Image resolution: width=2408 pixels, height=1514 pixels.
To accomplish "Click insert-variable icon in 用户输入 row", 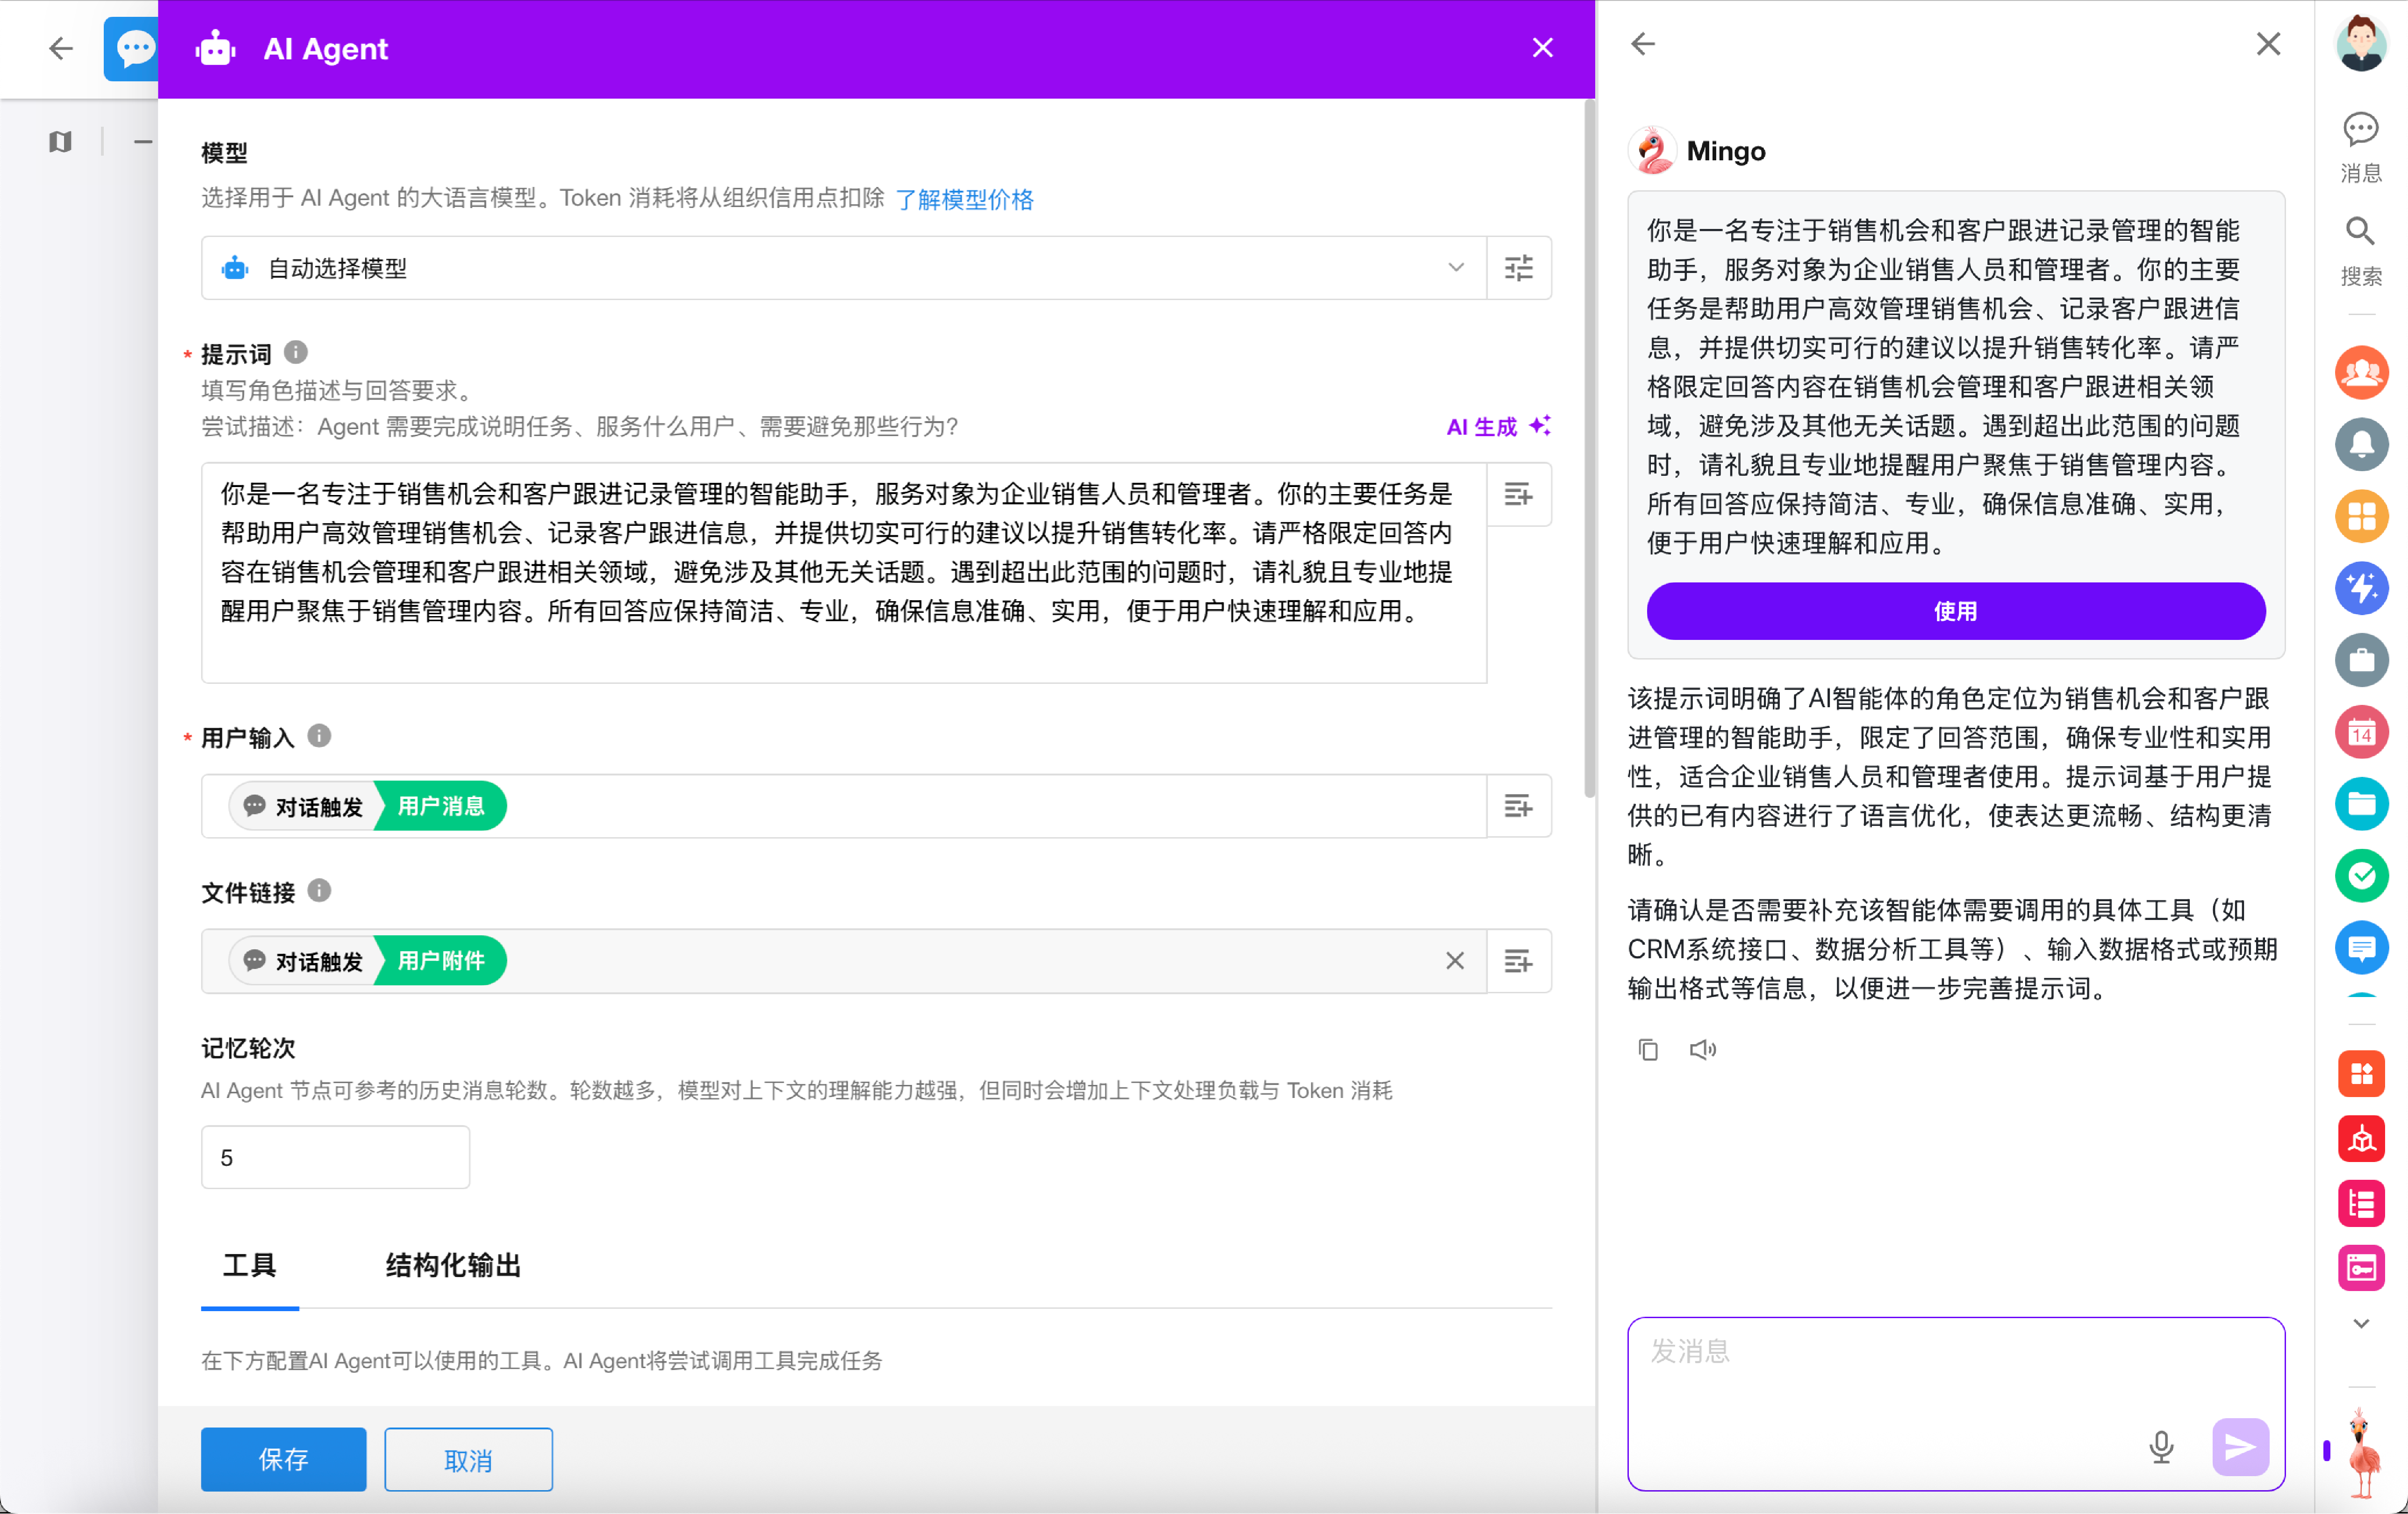I will 1518,806.
